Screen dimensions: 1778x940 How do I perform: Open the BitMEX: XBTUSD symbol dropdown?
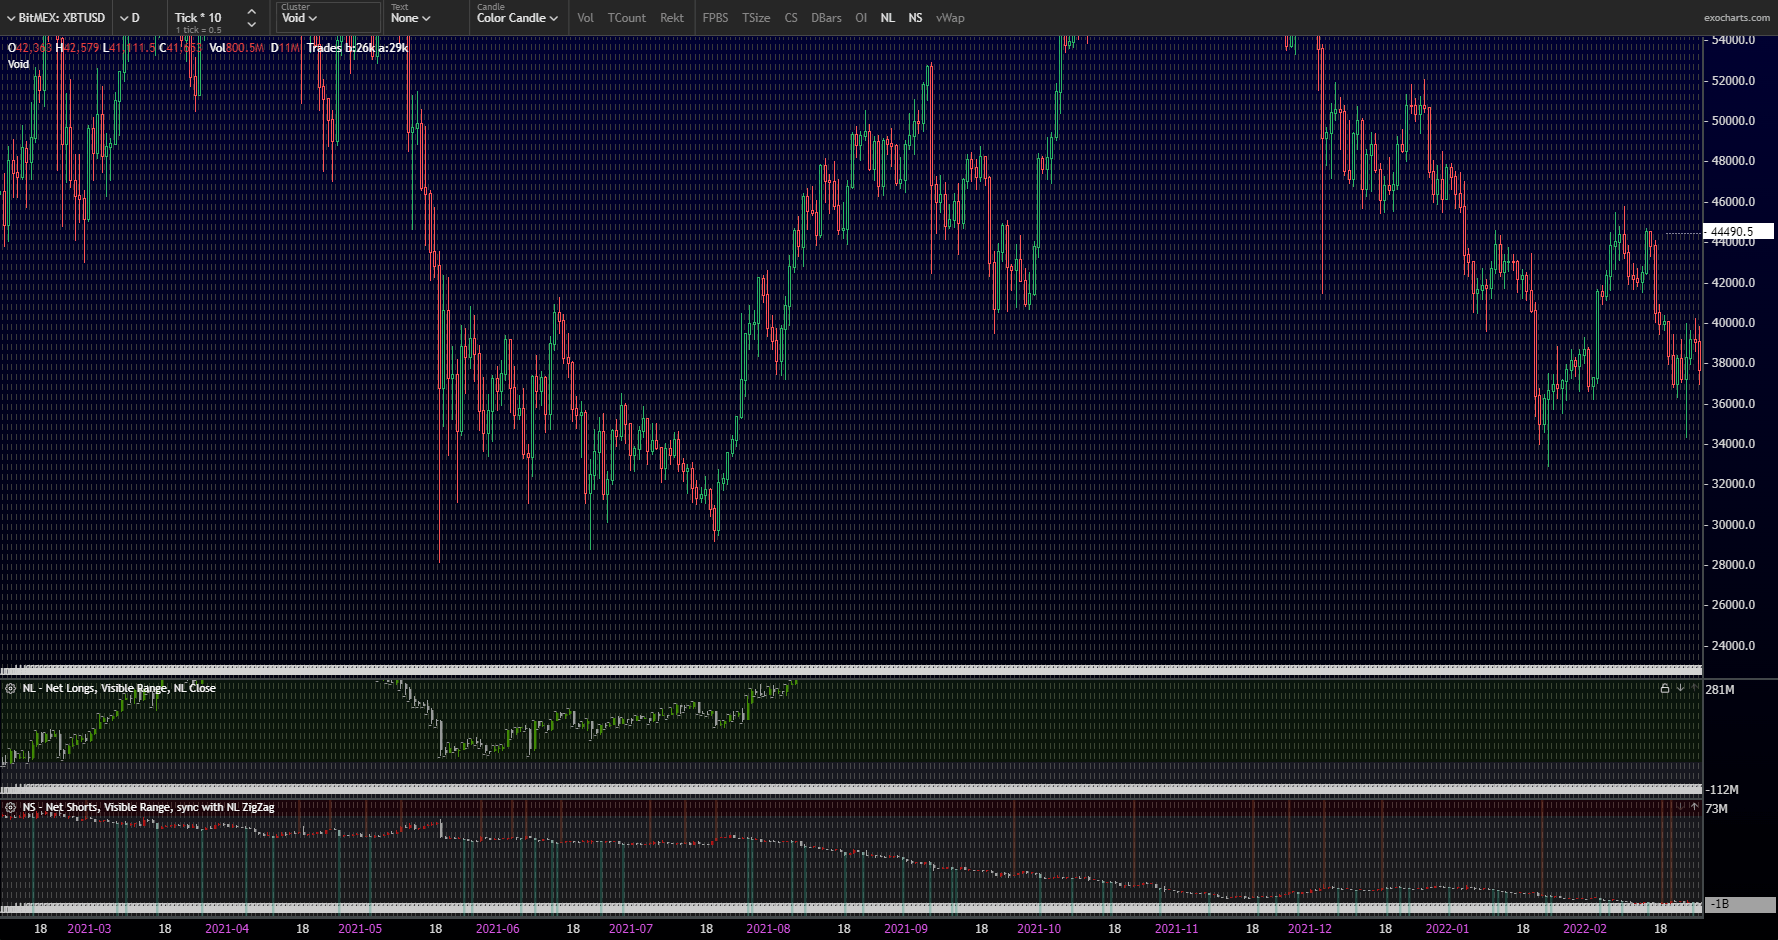click(x=56, y=18)
